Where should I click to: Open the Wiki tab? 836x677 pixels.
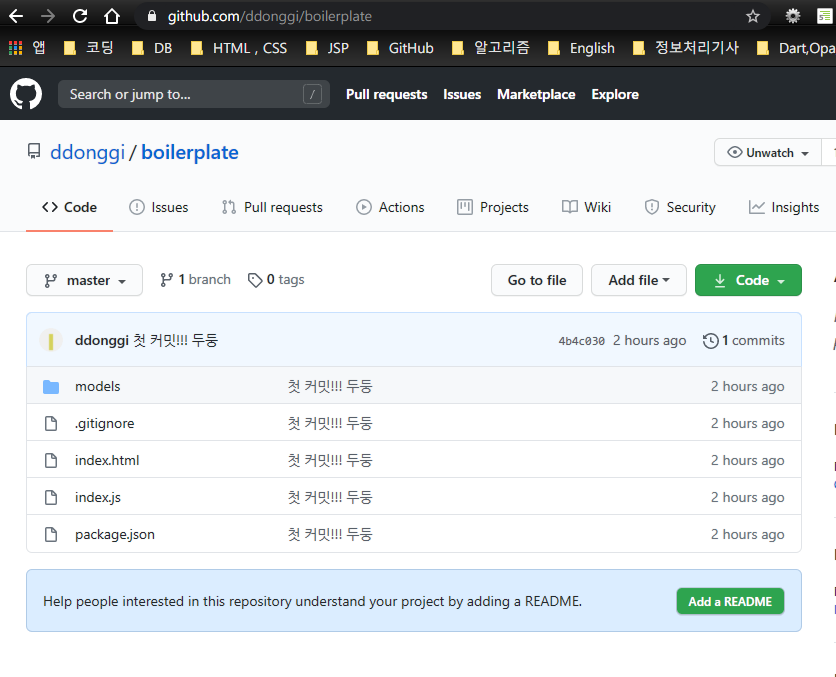click(x=586, y=207)
